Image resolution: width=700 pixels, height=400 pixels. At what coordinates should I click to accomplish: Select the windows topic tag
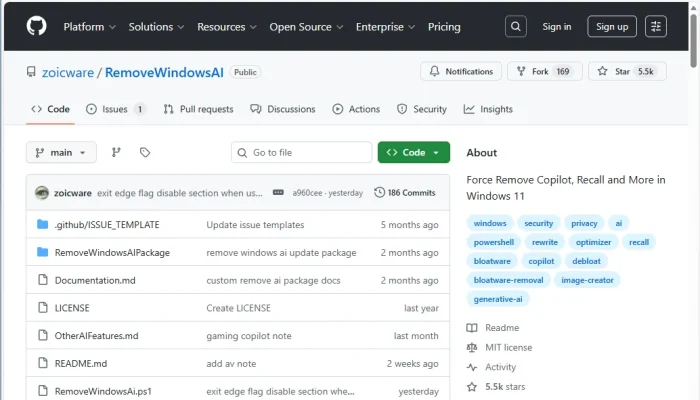click(x=490, y=223)
